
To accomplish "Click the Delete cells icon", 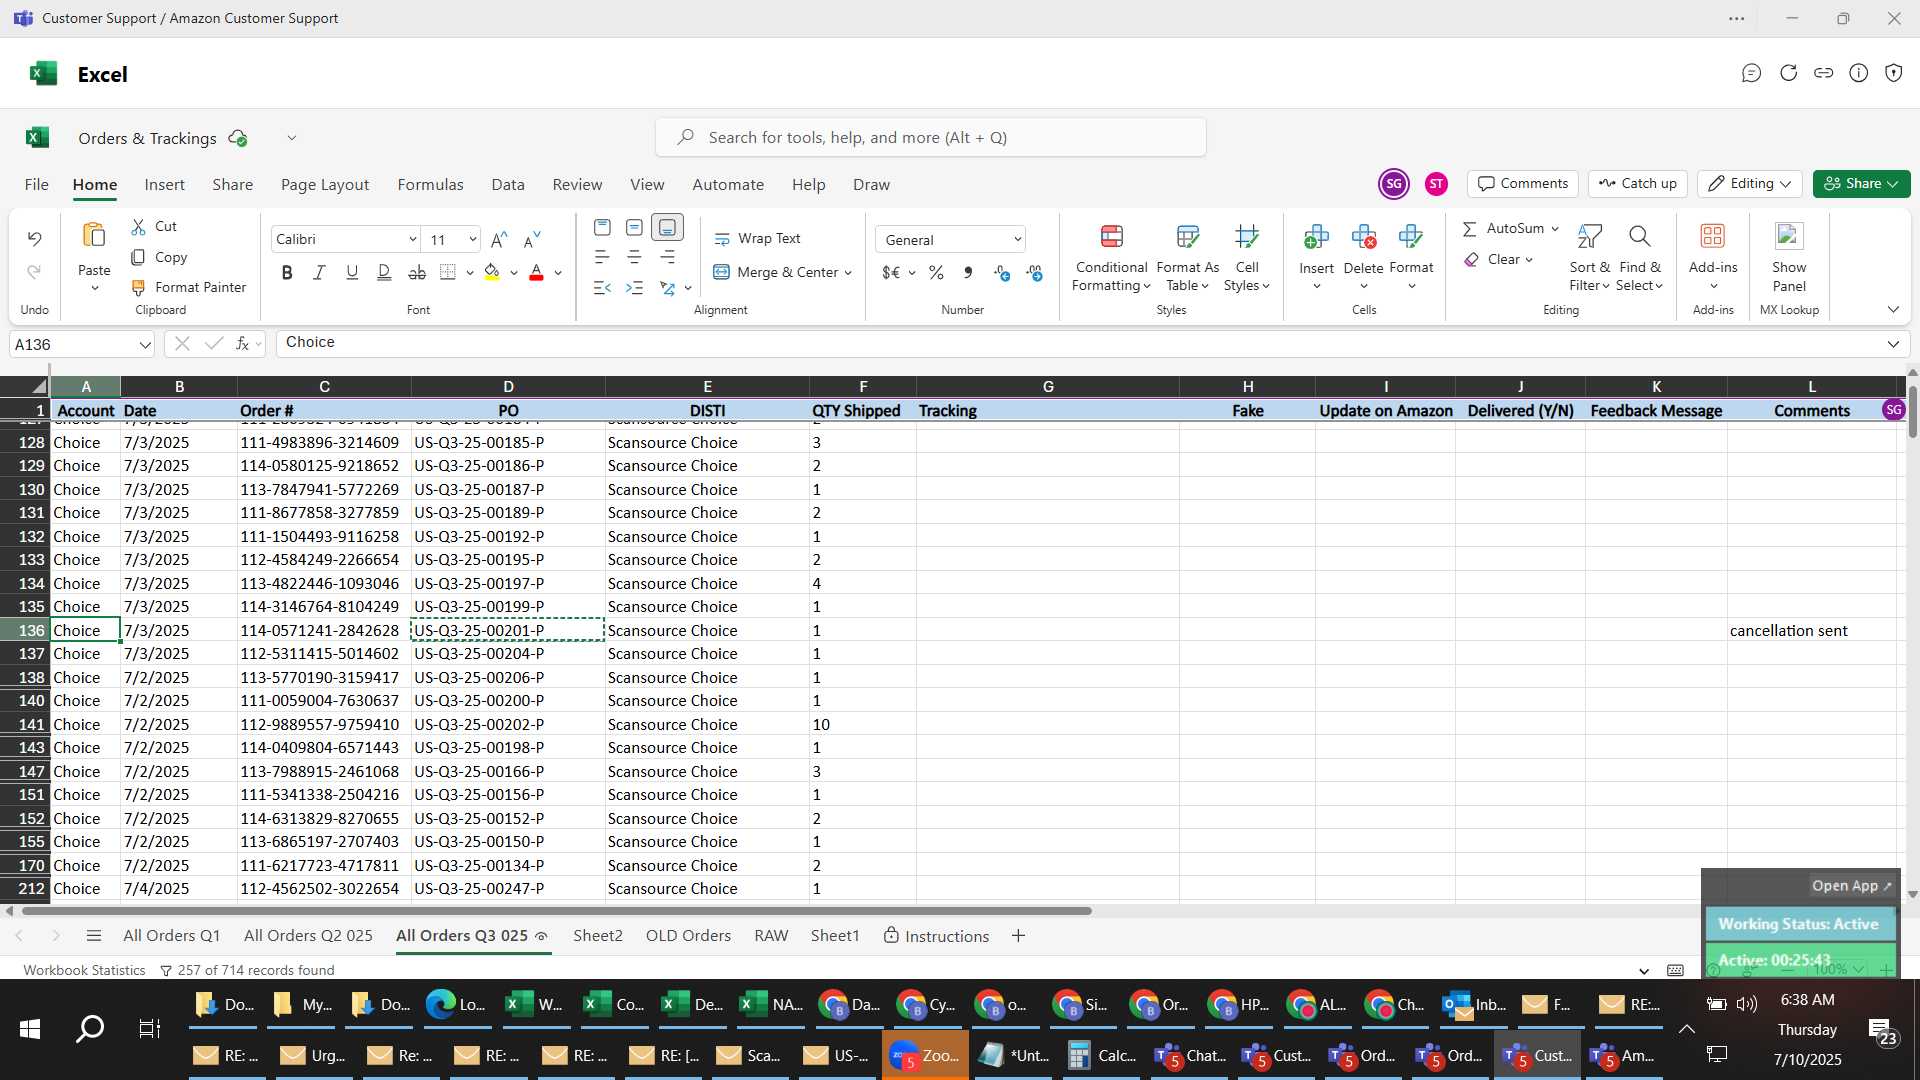I will 1363,237.
